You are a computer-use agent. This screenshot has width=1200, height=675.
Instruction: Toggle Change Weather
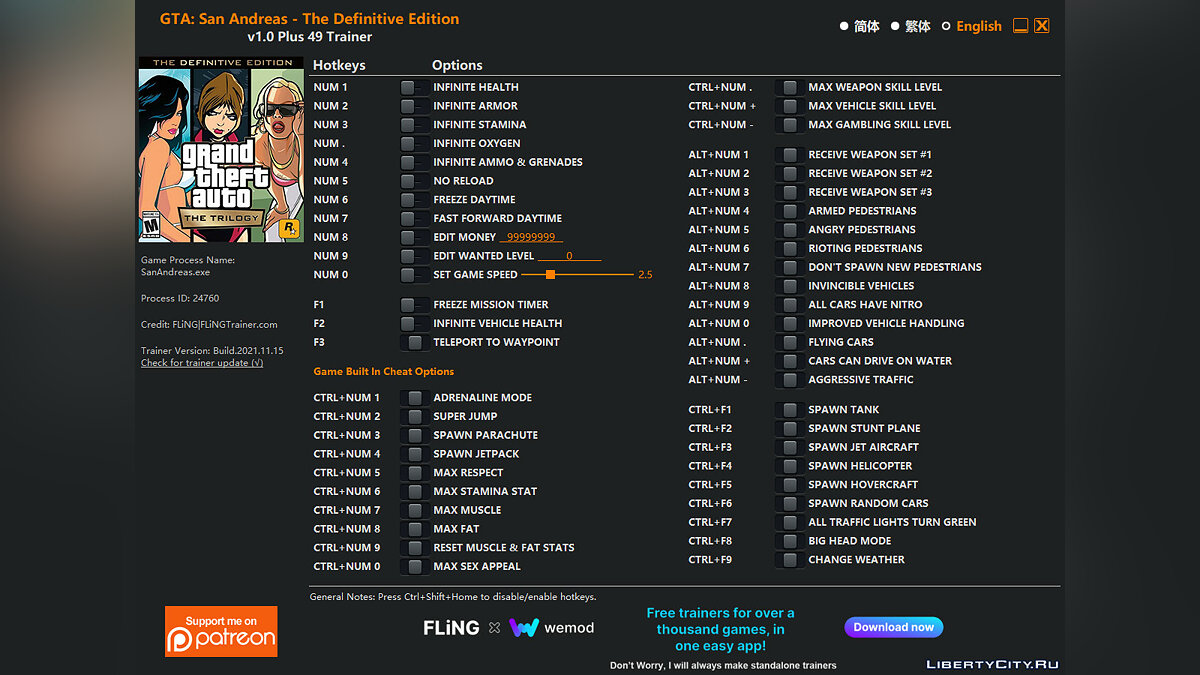coord(790,560)
